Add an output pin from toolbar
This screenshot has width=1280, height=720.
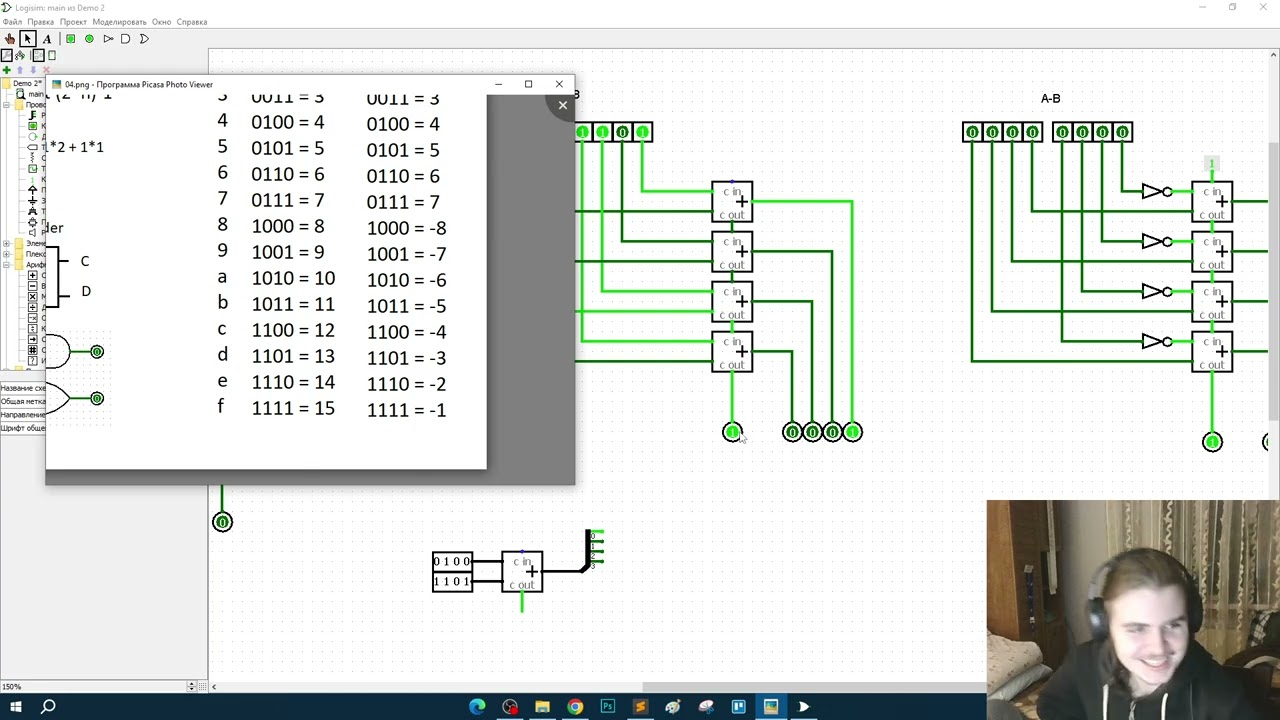click(89, 39)
